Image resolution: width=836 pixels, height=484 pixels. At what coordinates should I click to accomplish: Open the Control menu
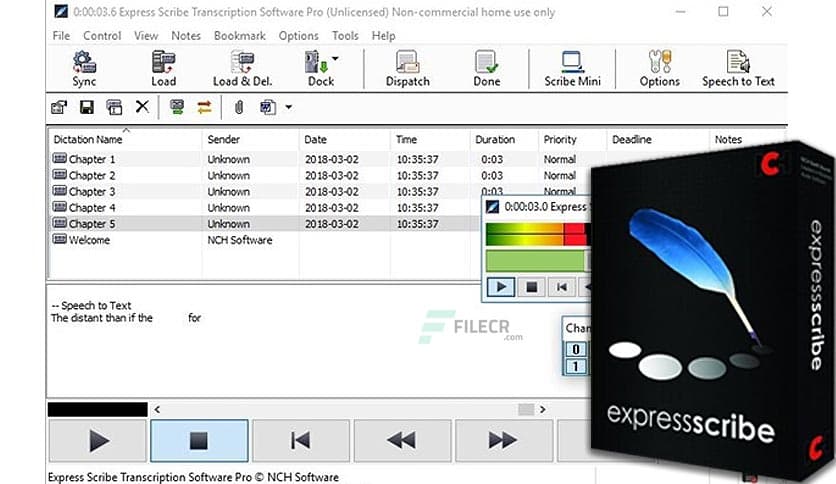[102, 36]
